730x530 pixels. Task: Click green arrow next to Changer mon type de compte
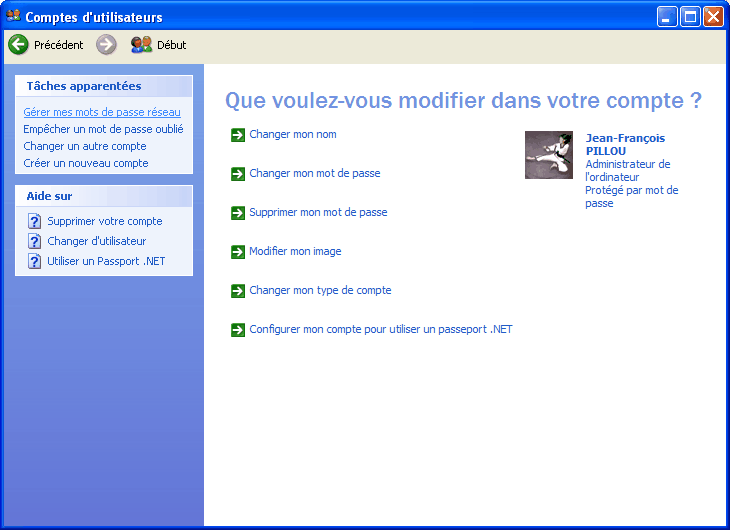[x=238, y=291]
